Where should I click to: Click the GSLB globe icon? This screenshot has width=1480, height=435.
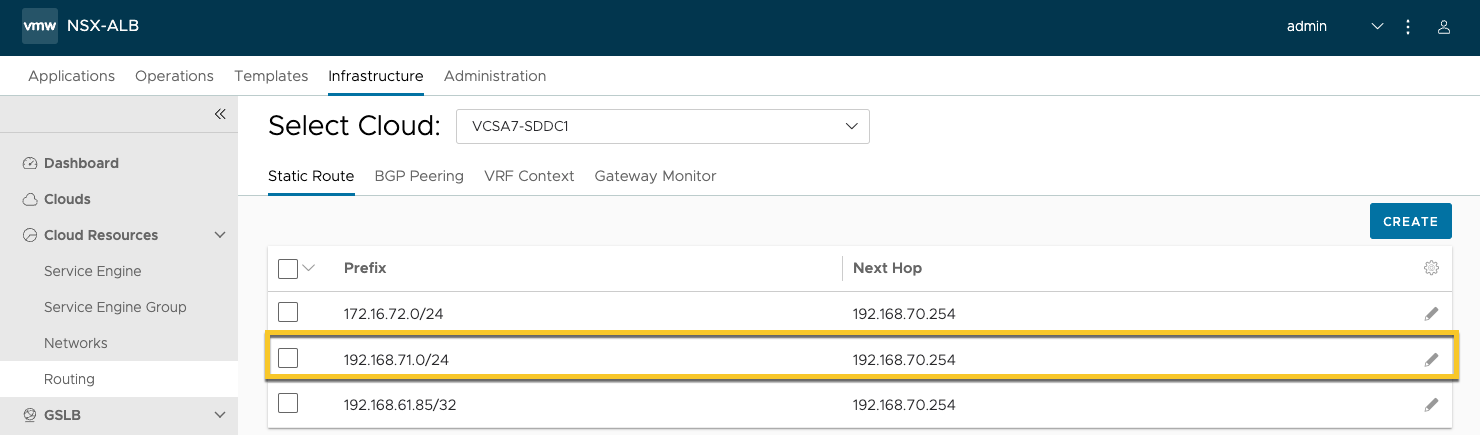(x=30, y=415)
